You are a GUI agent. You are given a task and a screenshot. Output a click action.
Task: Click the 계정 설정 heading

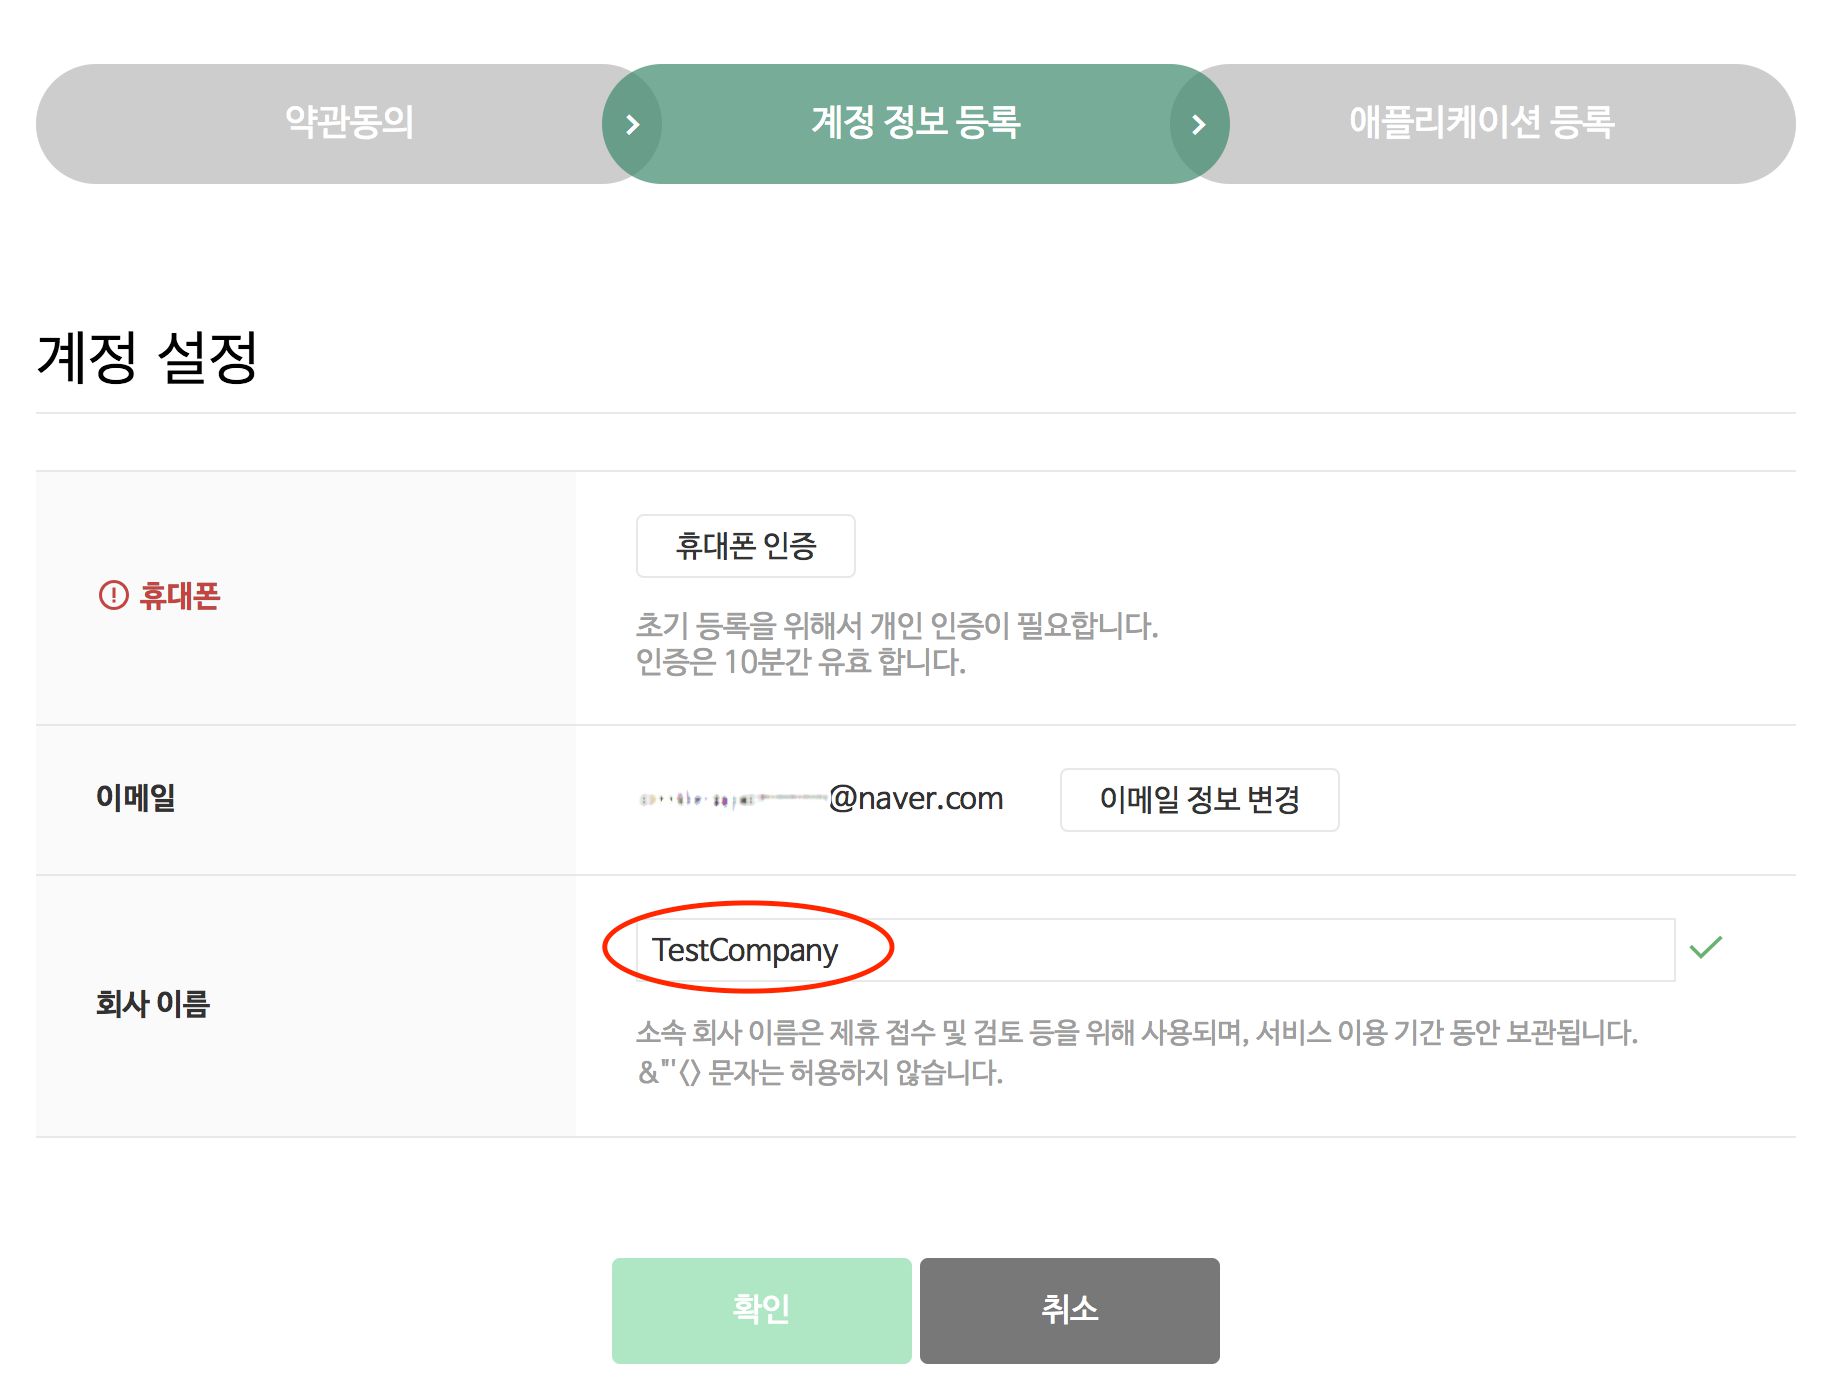[148, 357]
